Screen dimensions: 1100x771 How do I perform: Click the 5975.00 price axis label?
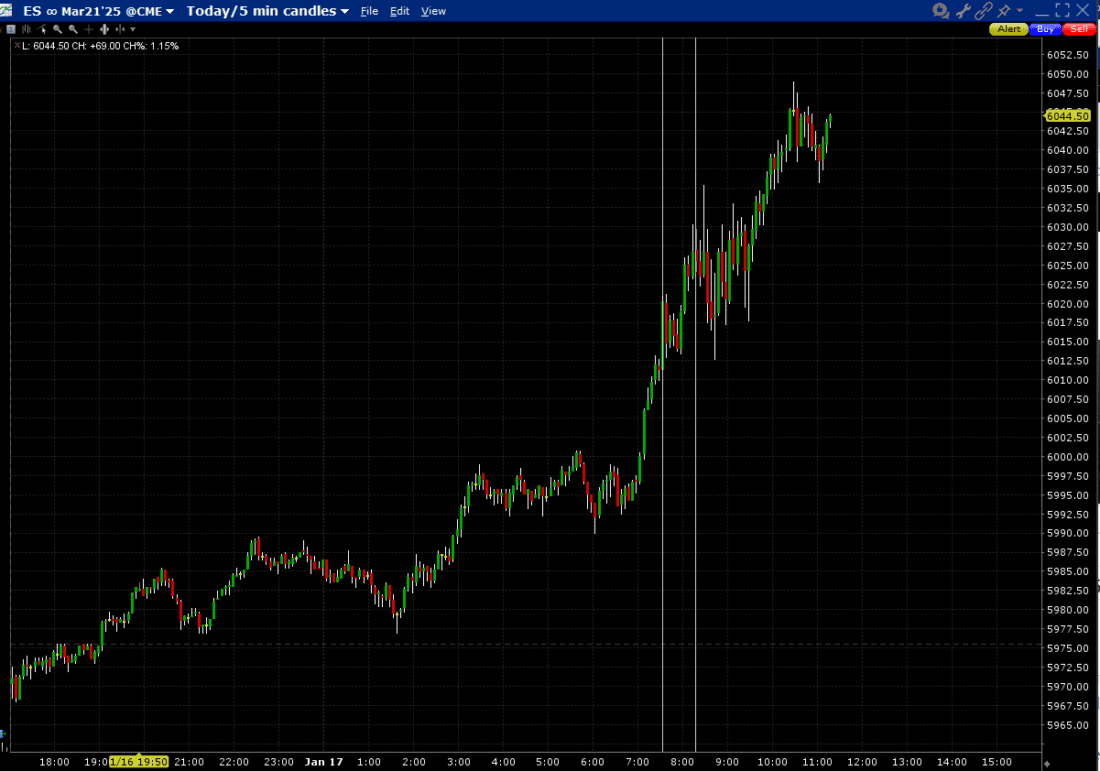point(1068,648)
